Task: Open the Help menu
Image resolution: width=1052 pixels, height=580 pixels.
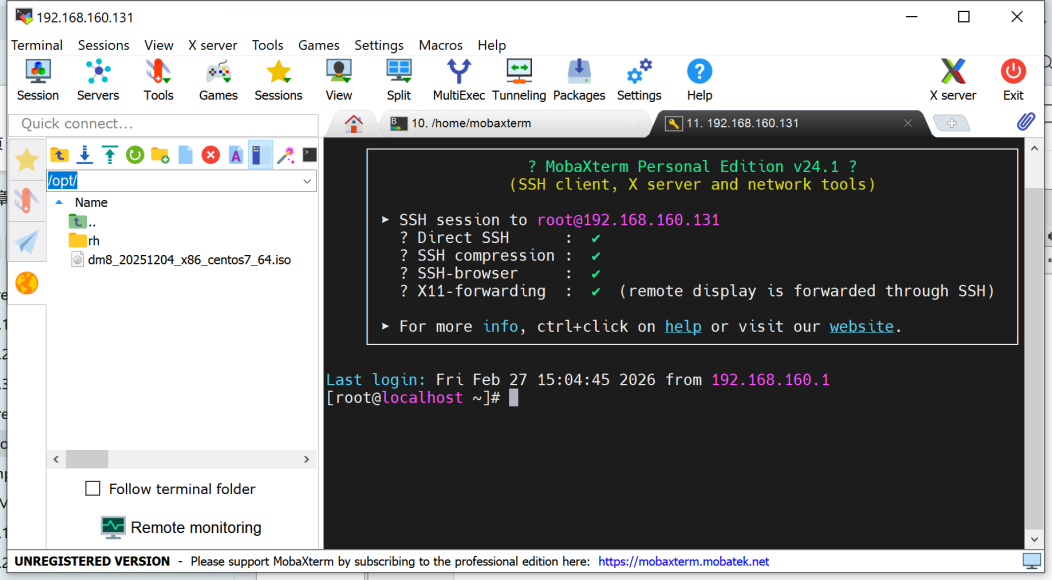Action: [492, 45]
